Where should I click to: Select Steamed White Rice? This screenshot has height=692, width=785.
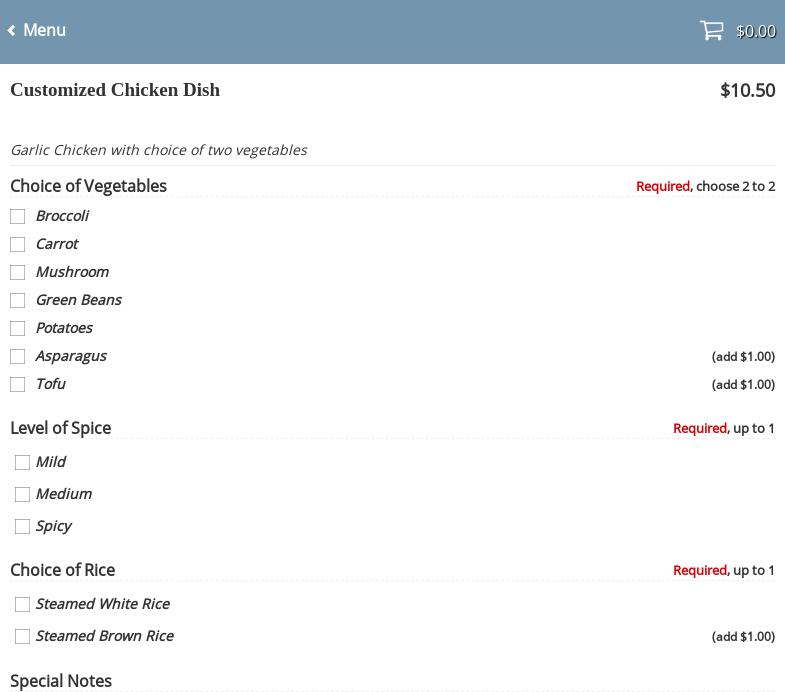click(x=23, y=604)
